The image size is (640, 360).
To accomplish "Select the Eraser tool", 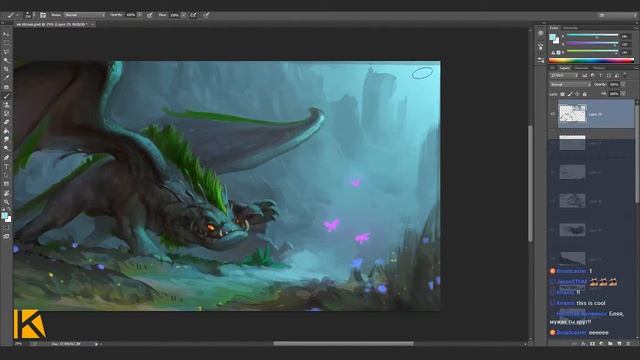I will click(6, 122).
